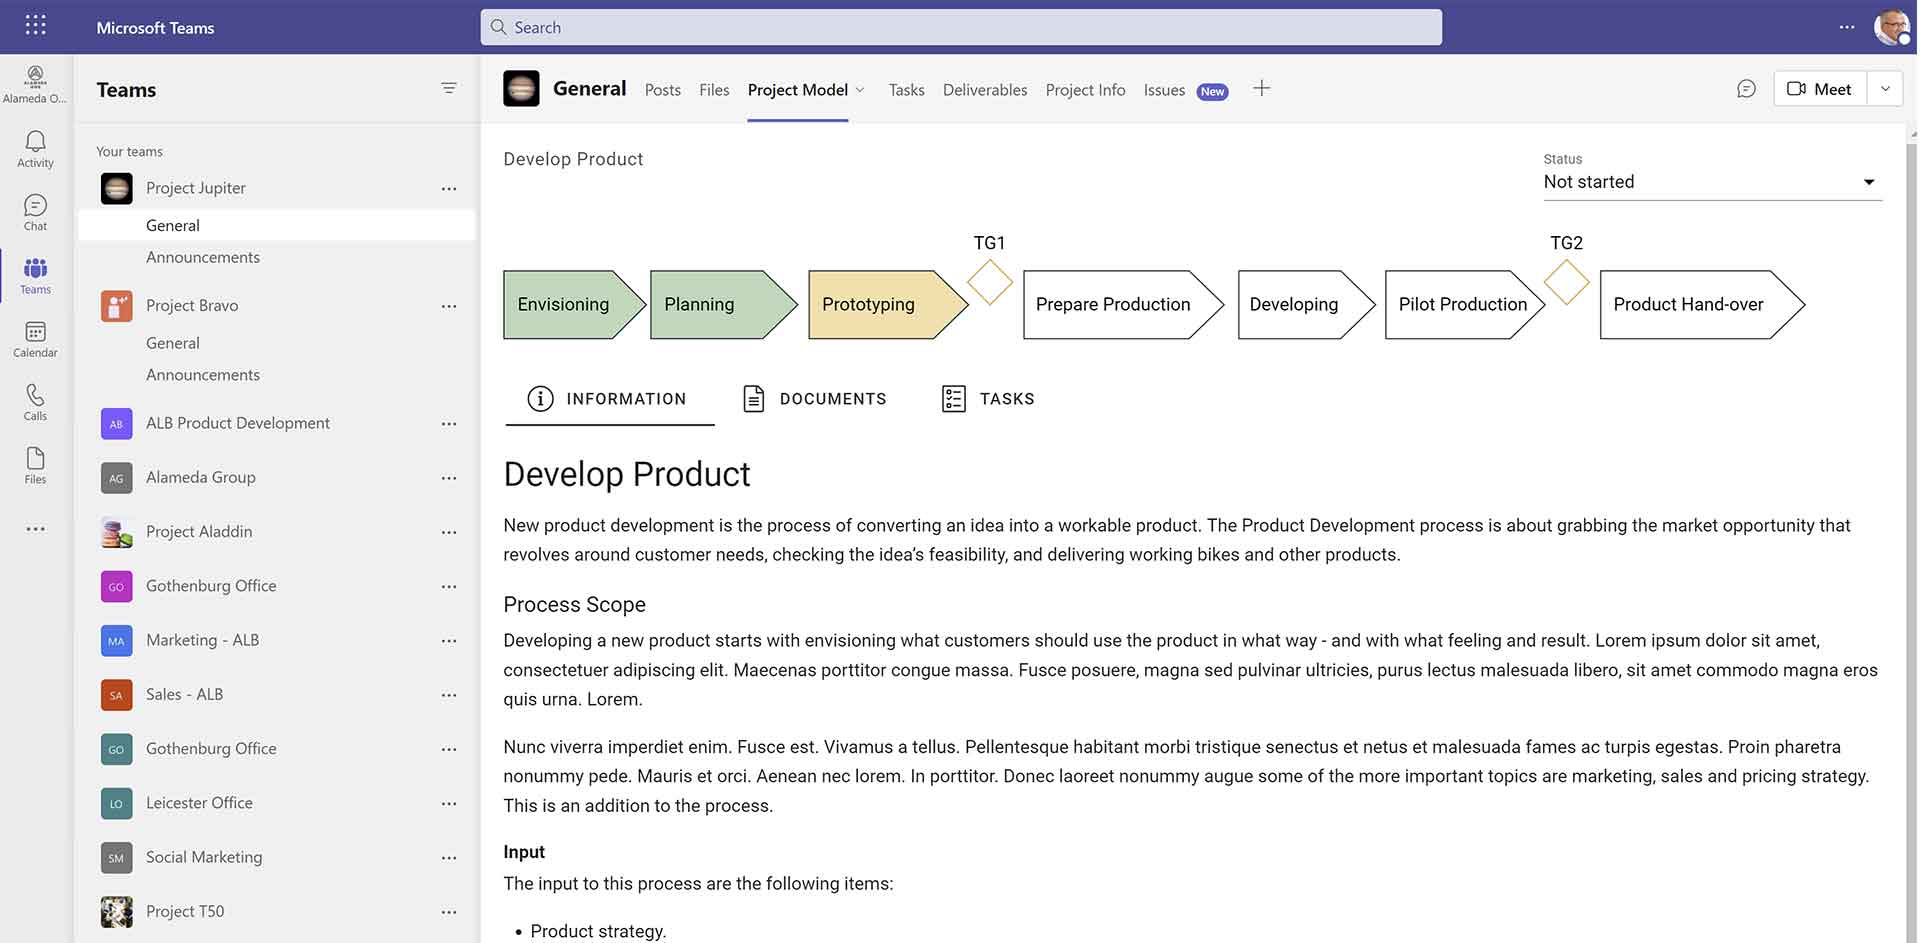Open the channel conversation icon
Viewport: 1920px width, 943px height.
tap(1746, 89)
